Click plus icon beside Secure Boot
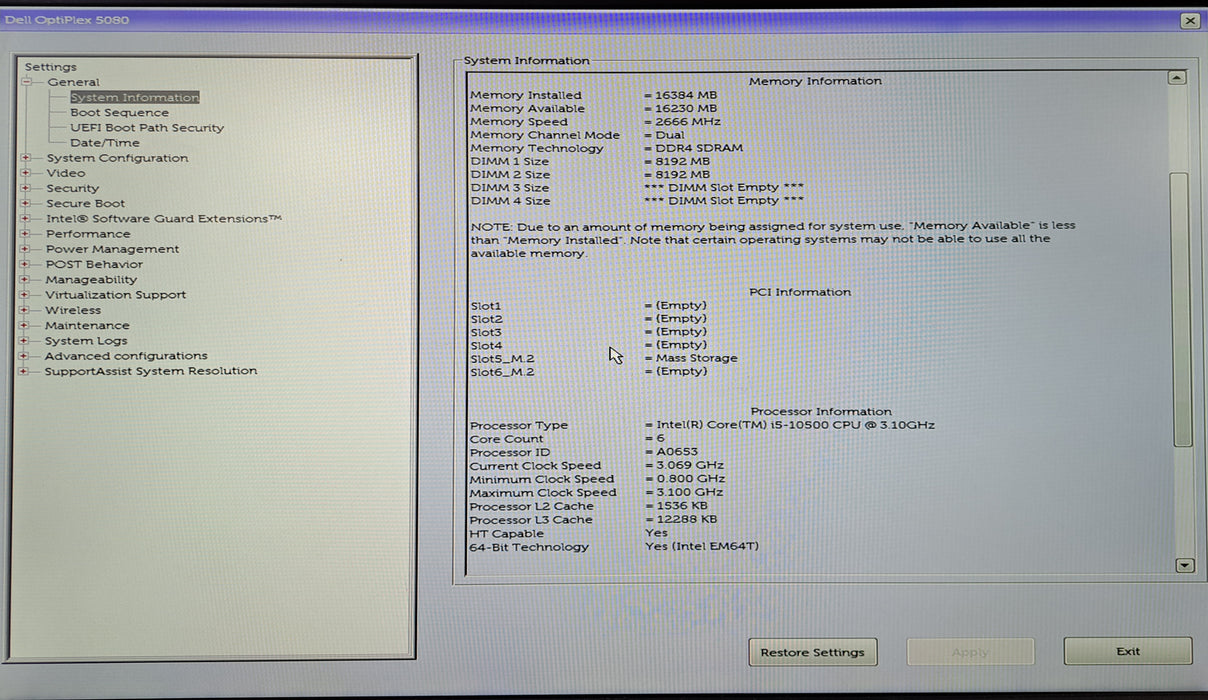The height and width of the screenshot is (700, 1208). pyautogui.click(x=25, y=203)
